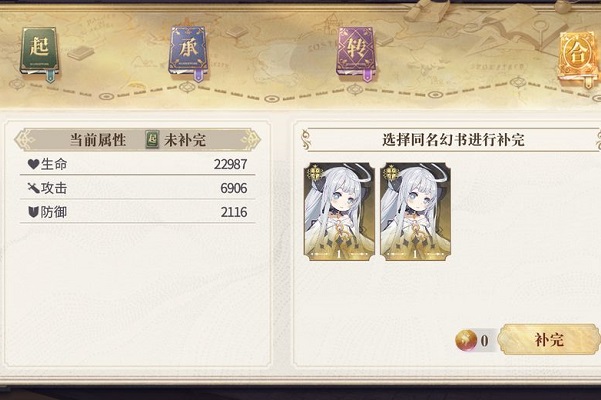Screen dimensions: 601x400
Task: Click the 当前属性 header label
Action: (x=98, y=140)
